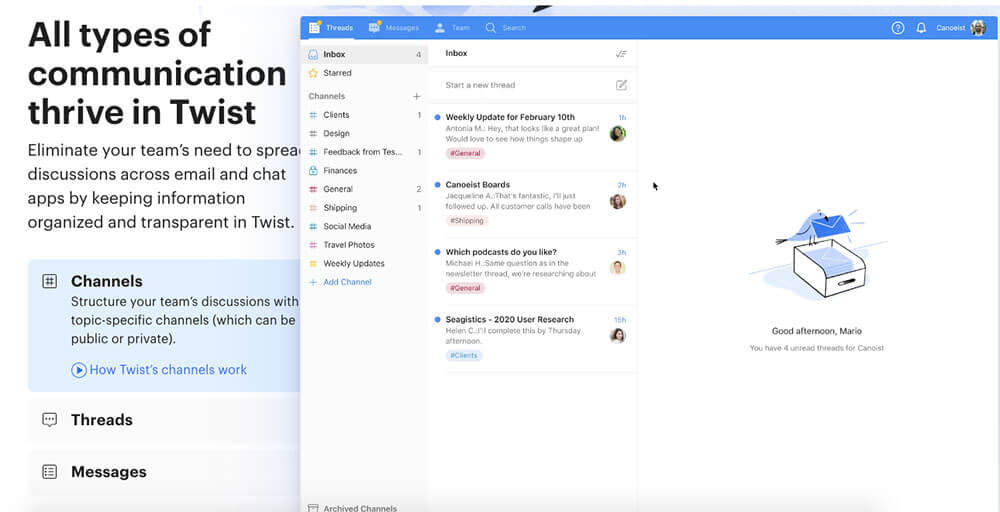Screen dimensions: 1000x512
Task: Open How Twist's channels work link
Action: pos(168,370)
